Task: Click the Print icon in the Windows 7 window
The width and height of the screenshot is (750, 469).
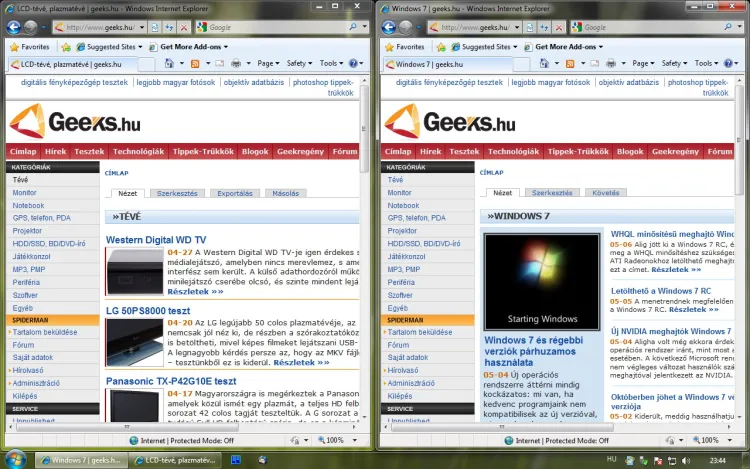Action: [x=609, y=64]
